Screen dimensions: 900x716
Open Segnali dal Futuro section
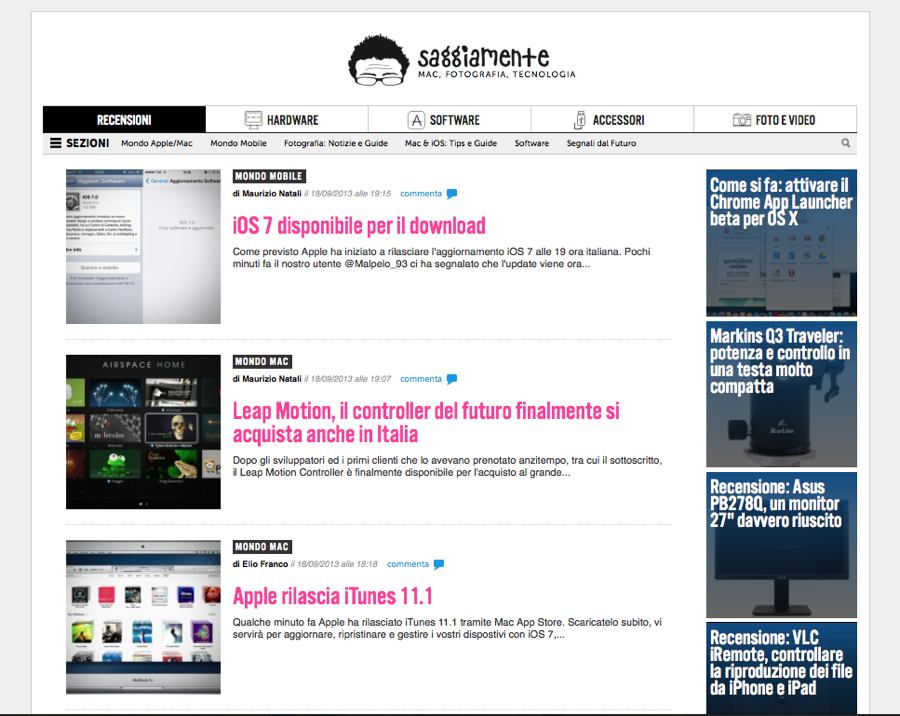point(602,143)
